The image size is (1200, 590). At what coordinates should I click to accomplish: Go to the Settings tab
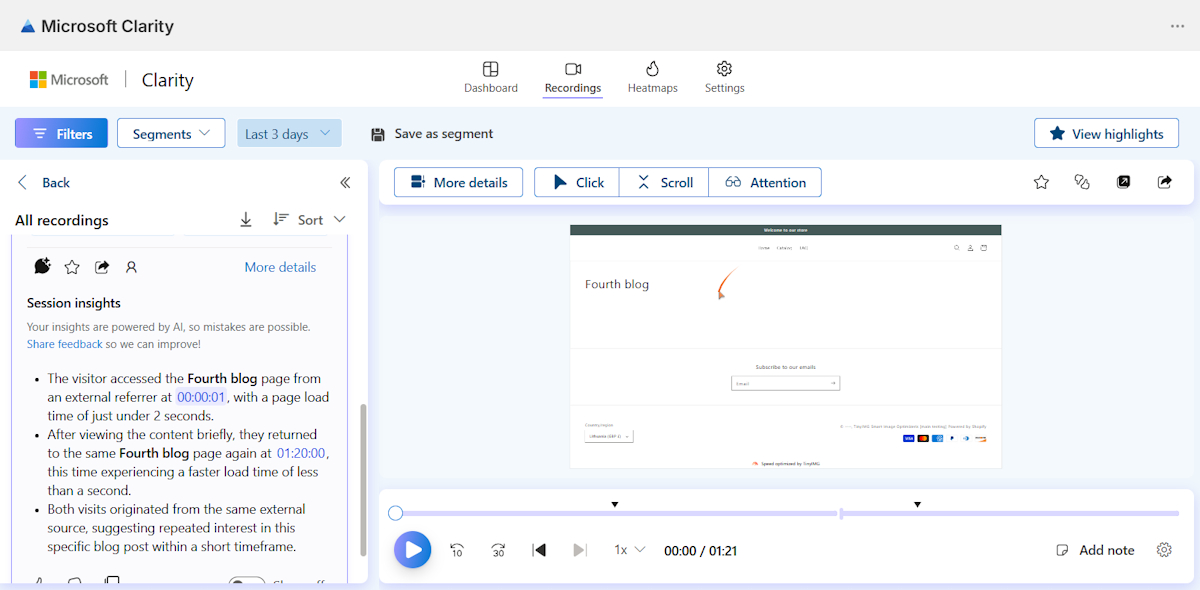(725, 77)
